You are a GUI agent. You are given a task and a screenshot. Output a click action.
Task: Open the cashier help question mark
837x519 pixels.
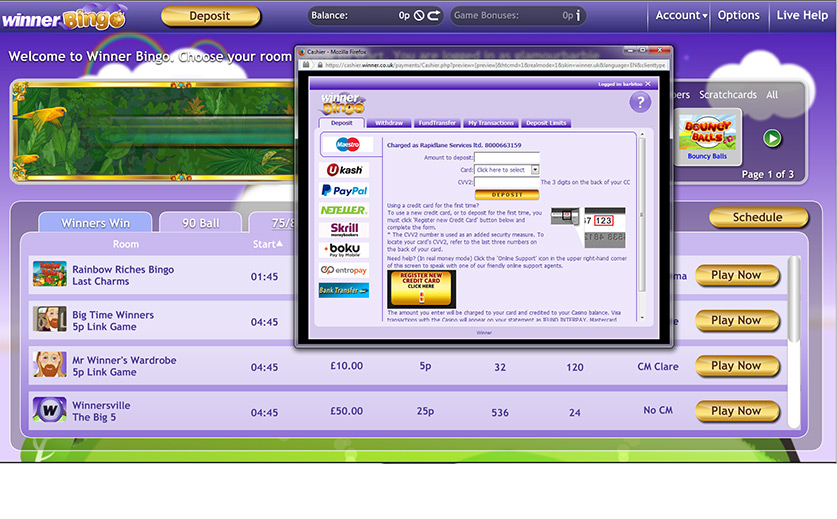[640, 102]
